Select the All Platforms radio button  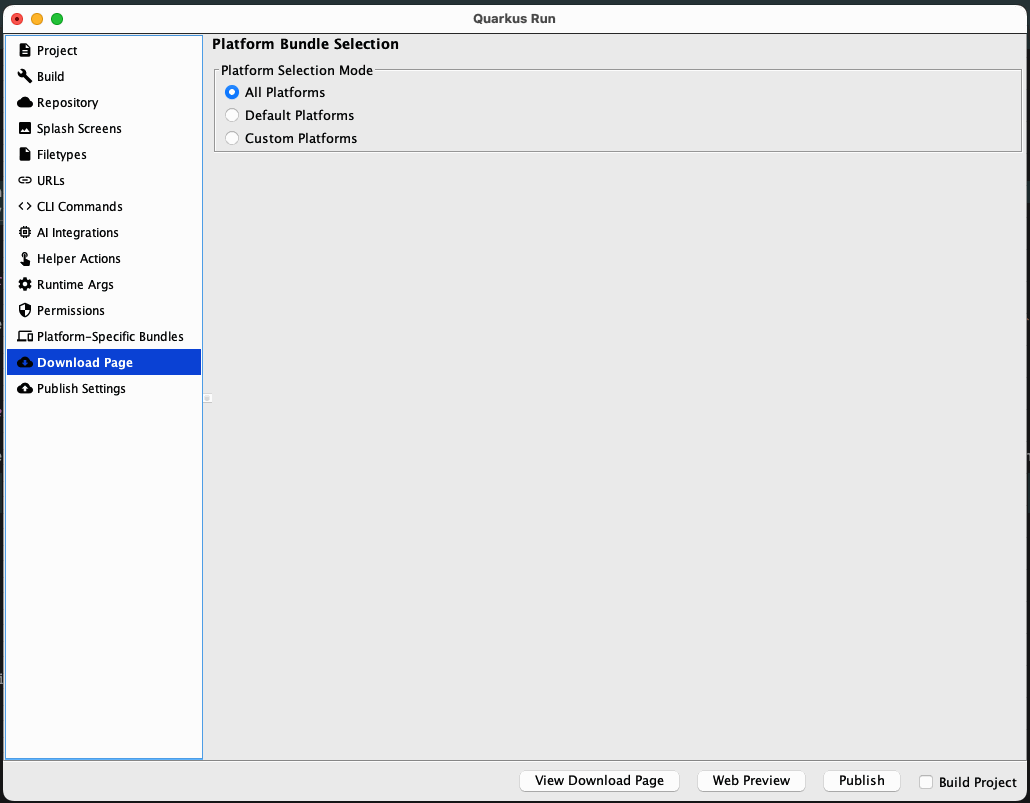coord(232,92)
